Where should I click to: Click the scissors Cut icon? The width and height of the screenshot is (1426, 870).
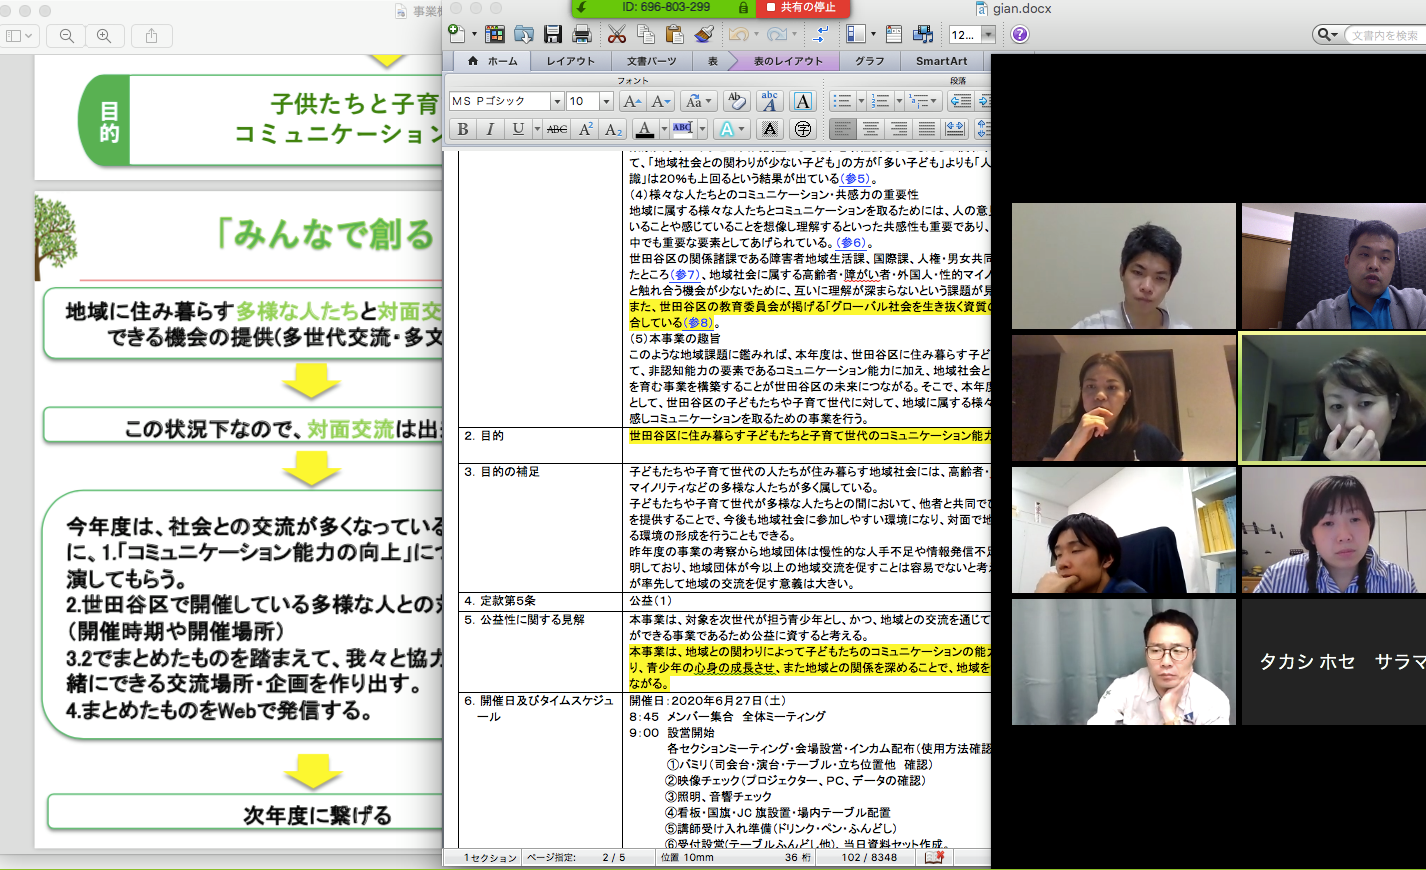point(617,35)
